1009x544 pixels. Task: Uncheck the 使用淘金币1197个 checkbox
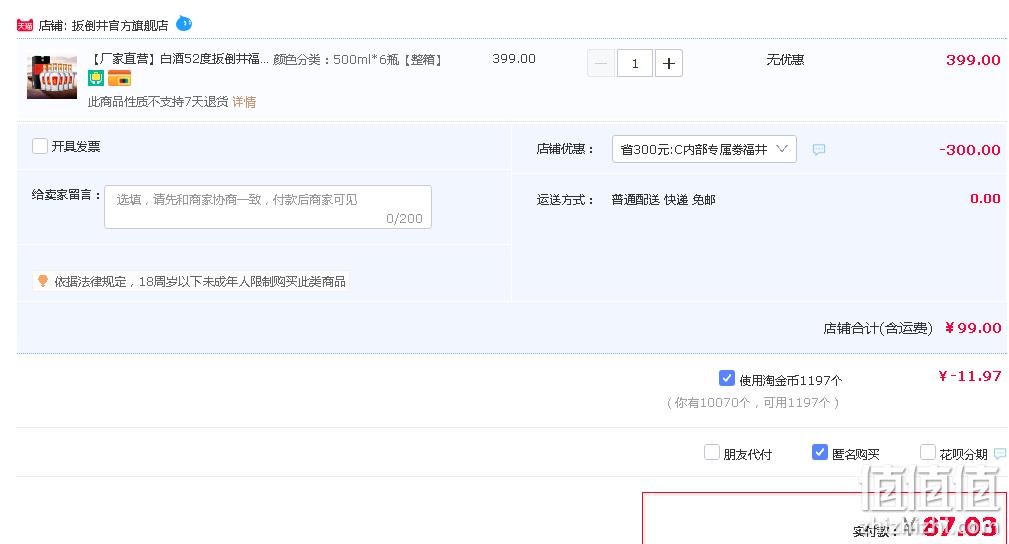727,378
